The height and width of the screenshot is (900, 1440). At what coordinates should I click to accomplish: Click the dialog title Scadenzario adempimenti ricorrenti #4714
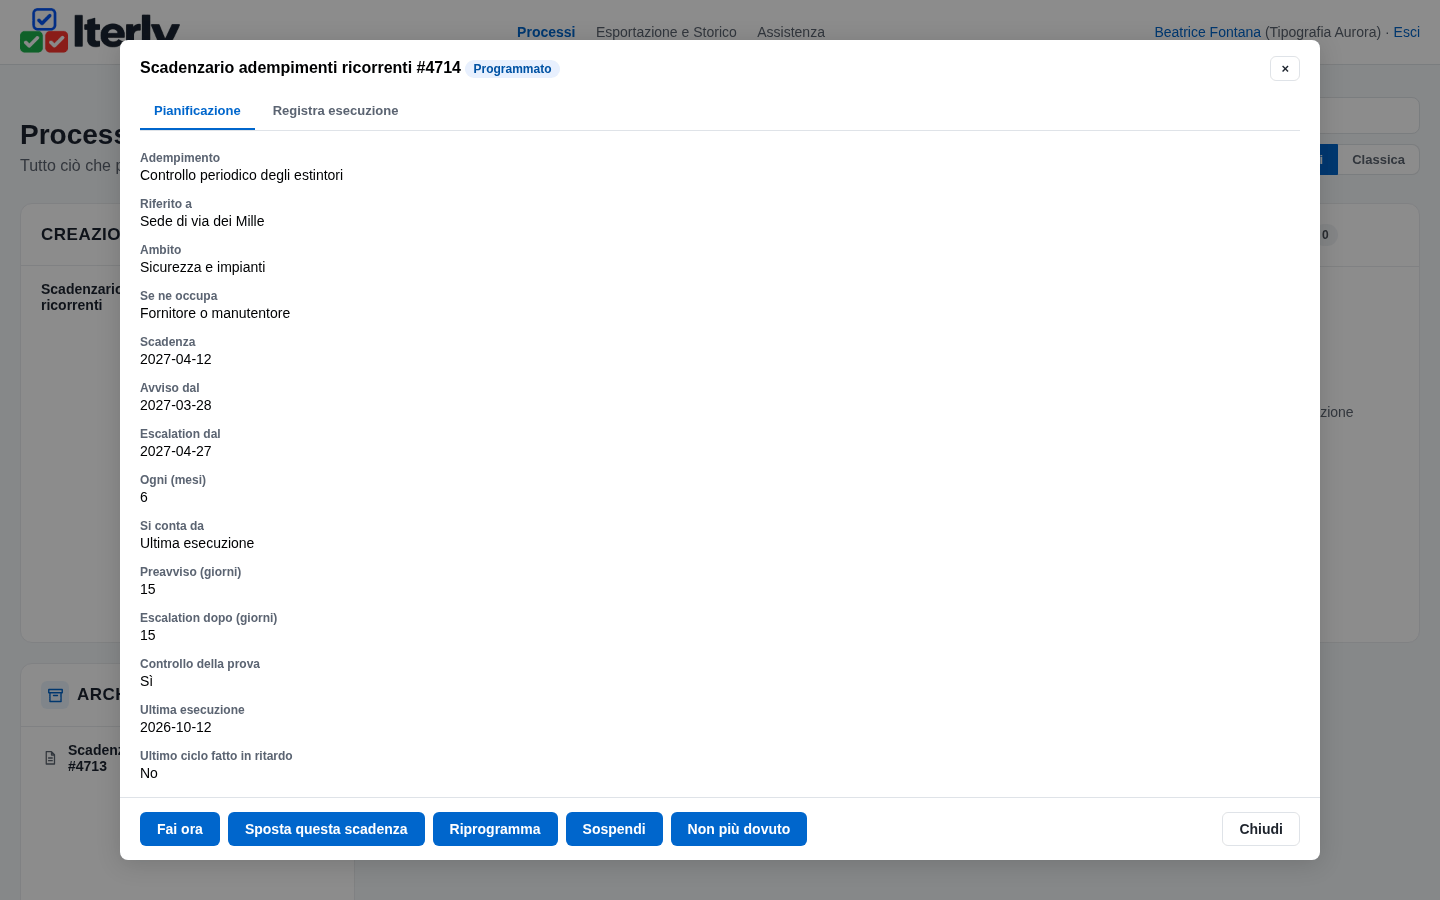point(300,68)
